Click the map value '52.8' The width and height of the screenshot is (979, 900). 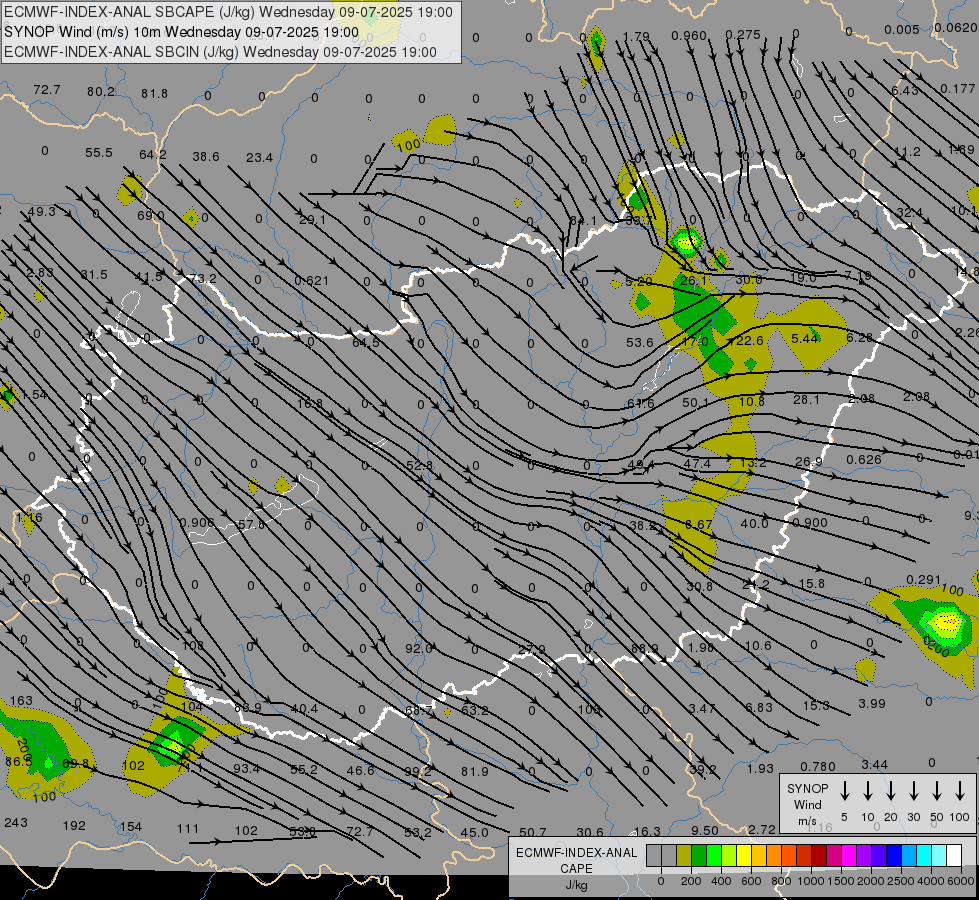pyautogui.click(x=419, y=465)
